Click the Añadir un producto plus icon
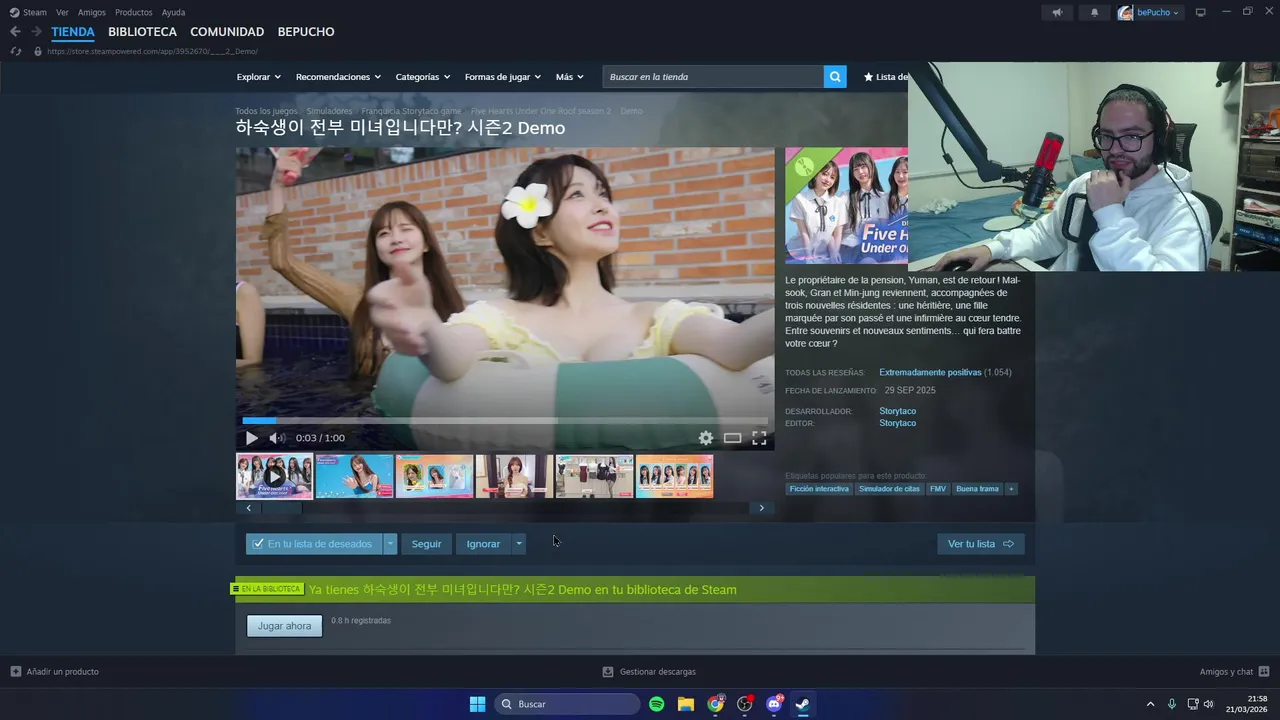Screen dimensions: 1280x720 [x=16, y=672]
